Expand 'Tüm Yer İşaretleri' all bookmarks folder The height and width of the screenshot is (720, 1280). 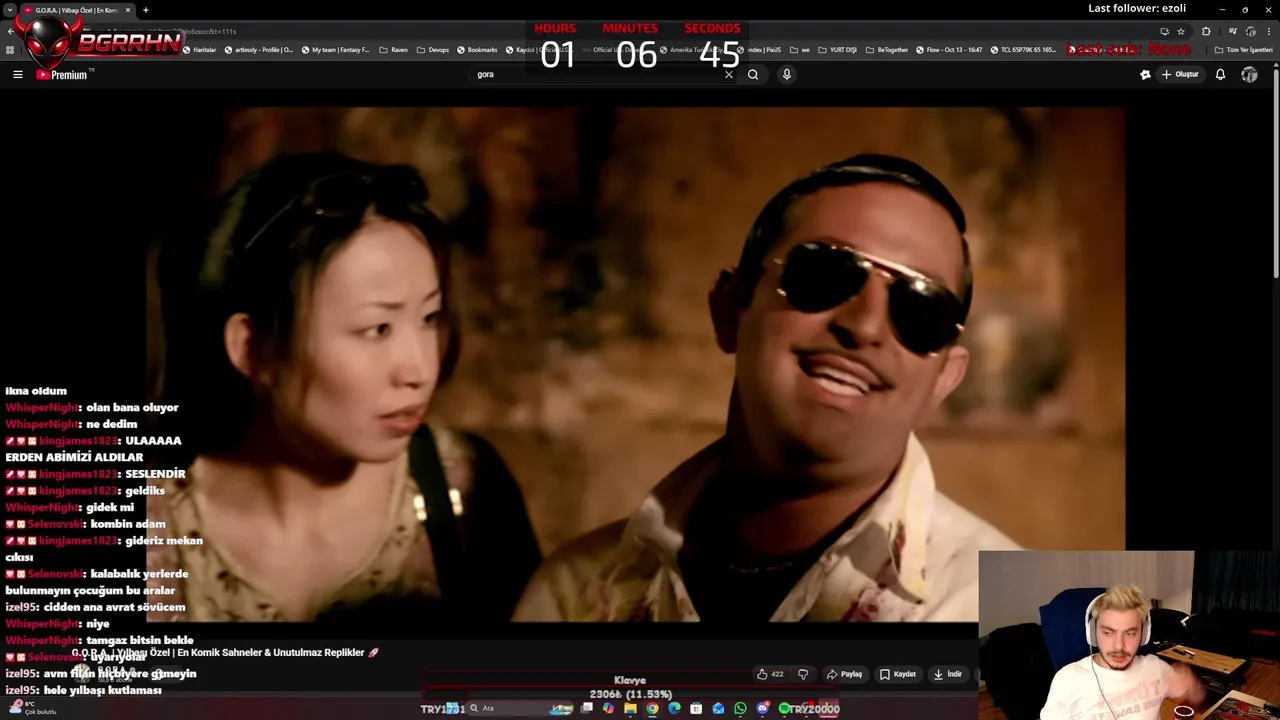[x=1243, y=50]
